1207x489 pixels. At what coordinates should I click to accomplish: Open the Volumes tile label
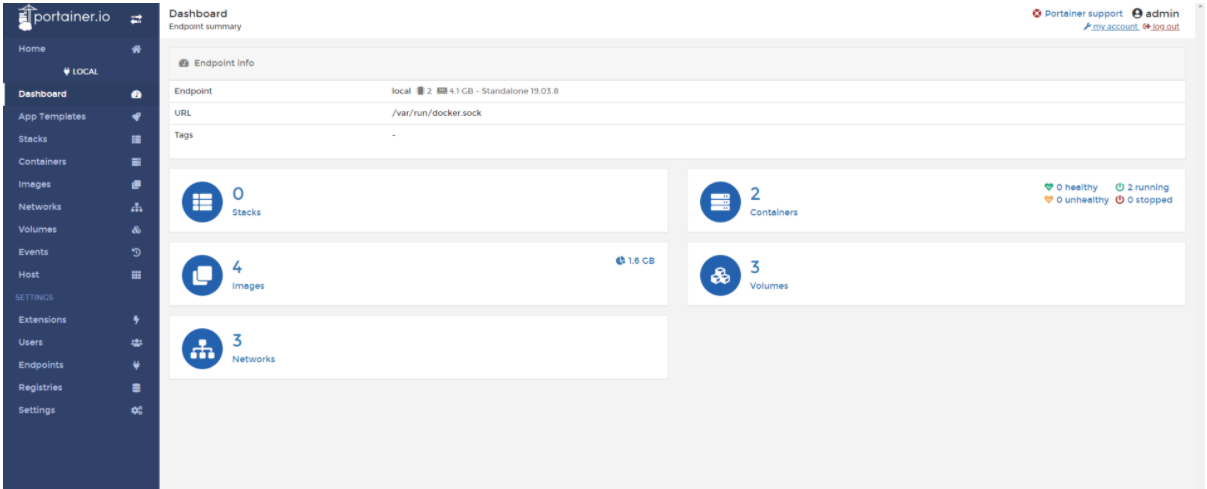click(769, 286)
